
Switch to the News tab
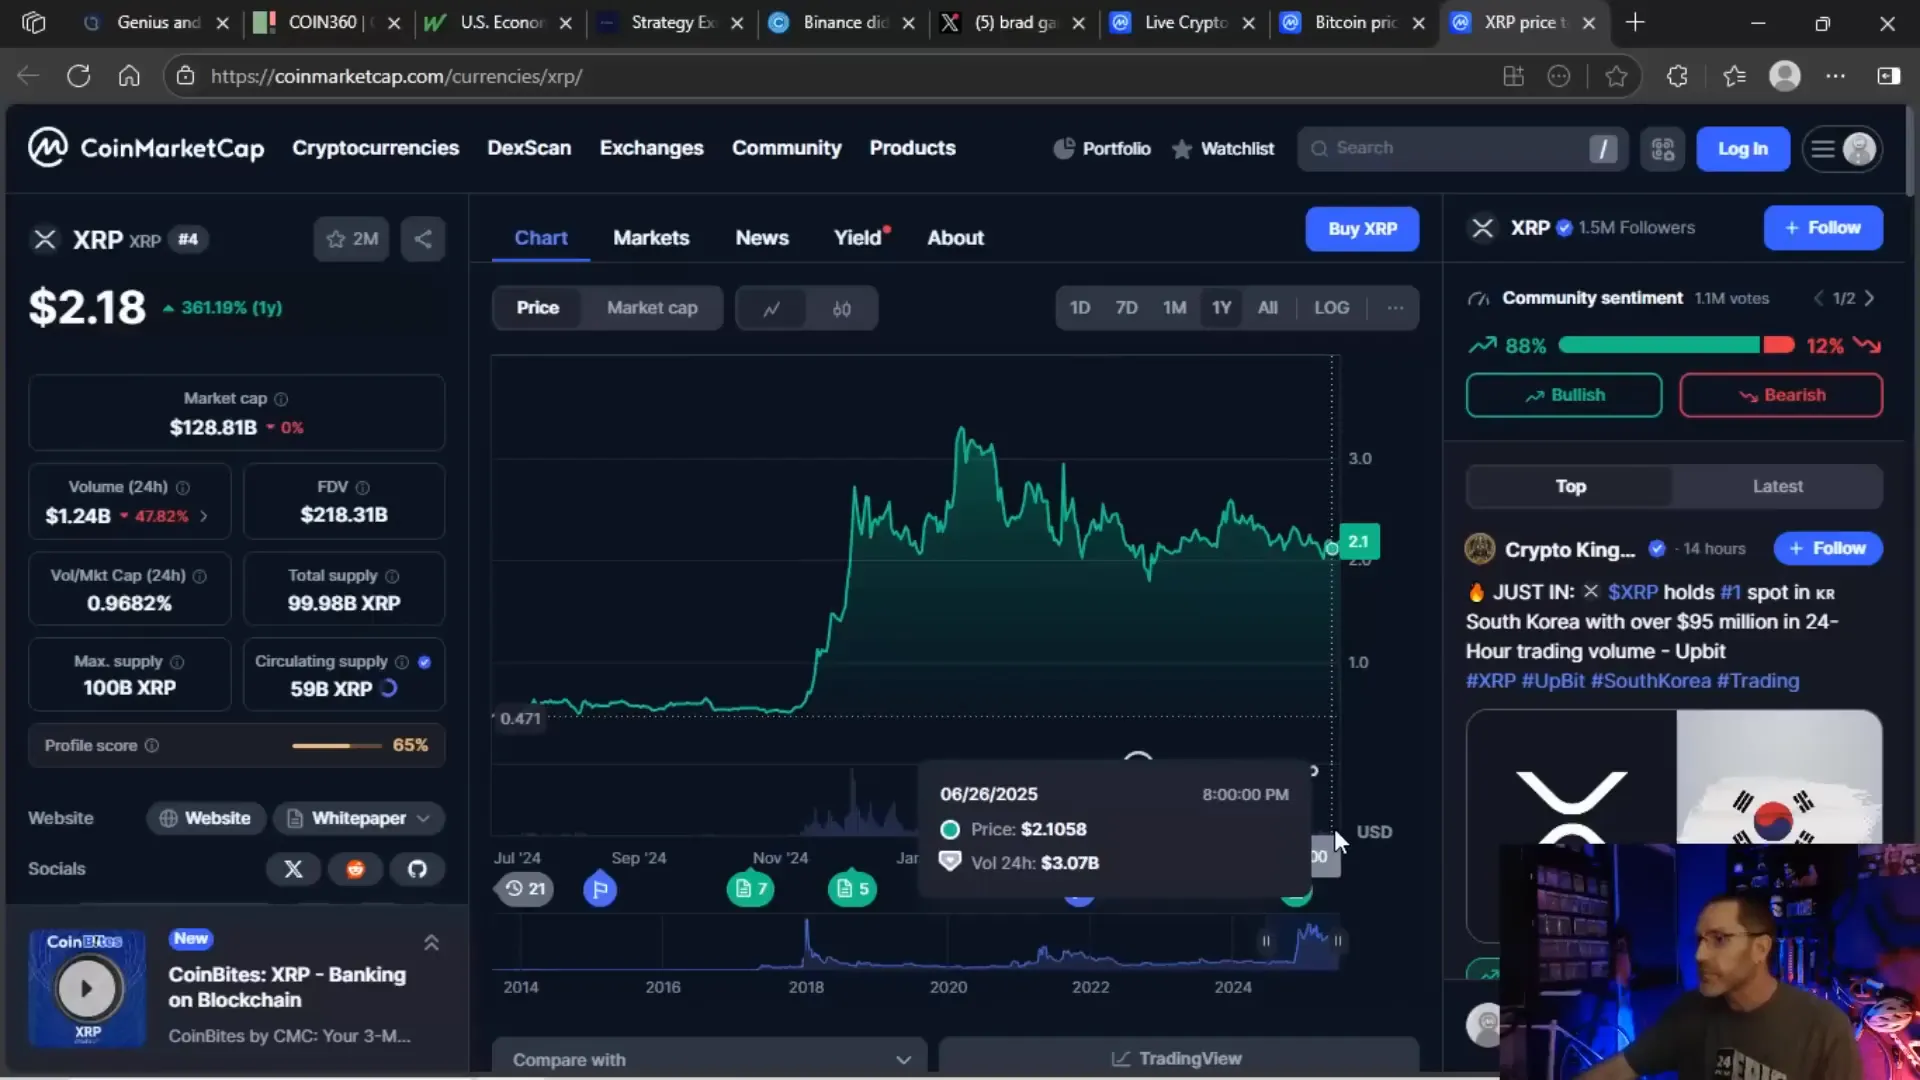pos(762,238)
